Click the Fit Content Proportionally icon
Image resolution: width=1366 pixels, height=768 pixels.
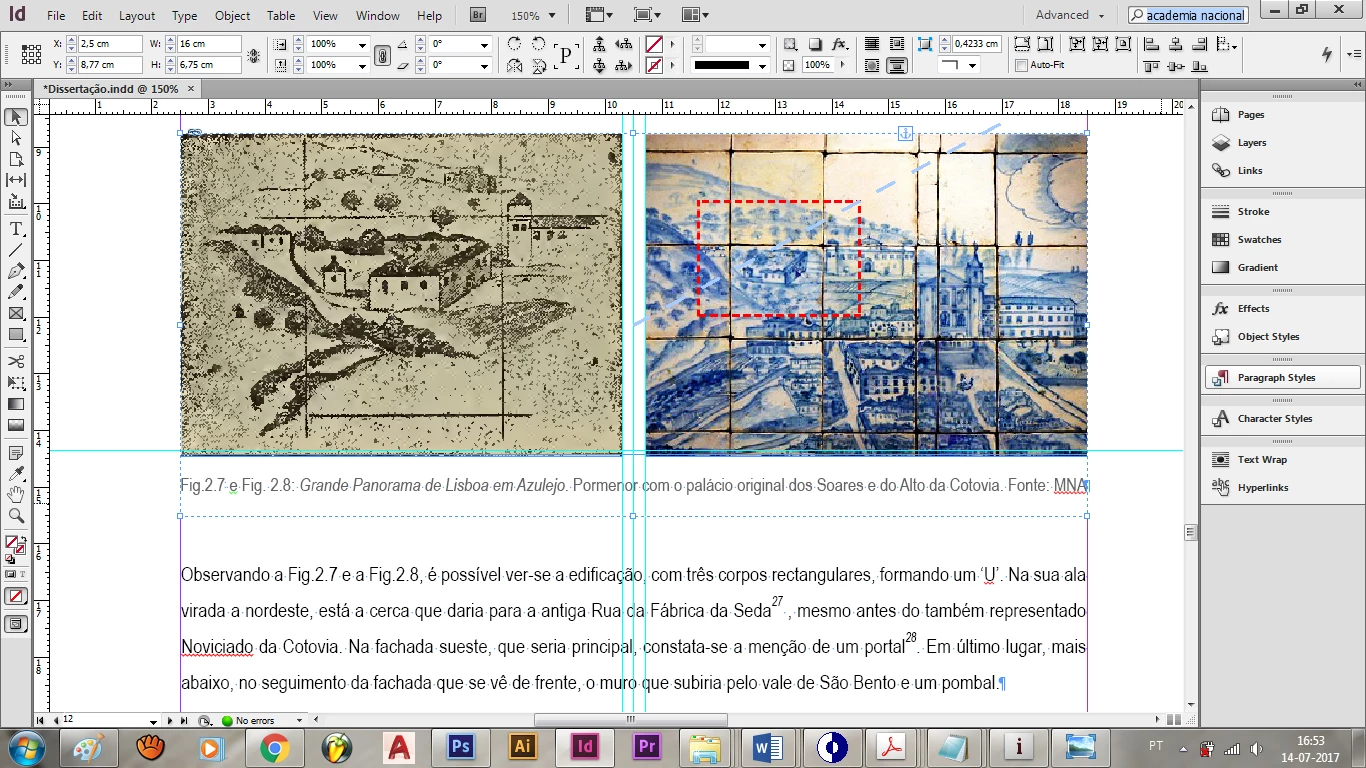(1045, 44)
